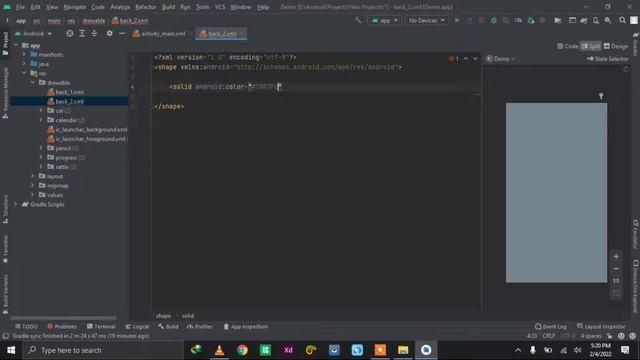This screenshot has width=640, height=360.
Task: Run the app with green play button
Action: (457, 20)
